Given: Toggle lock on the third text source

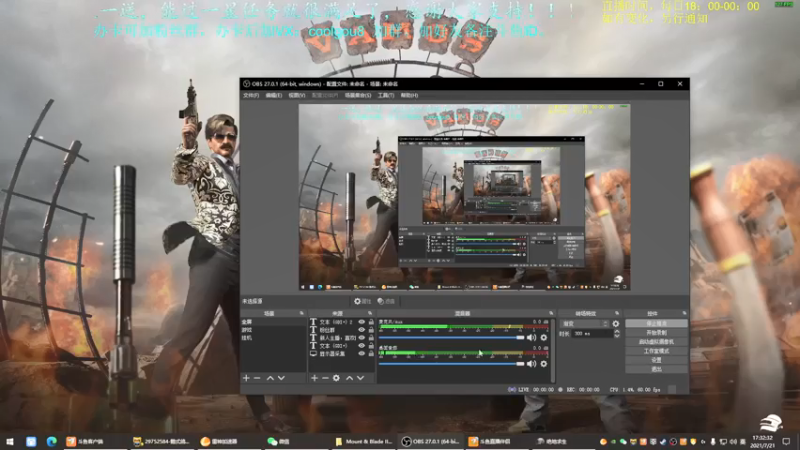Looking at the screenshot, I should tap(371, 338).
